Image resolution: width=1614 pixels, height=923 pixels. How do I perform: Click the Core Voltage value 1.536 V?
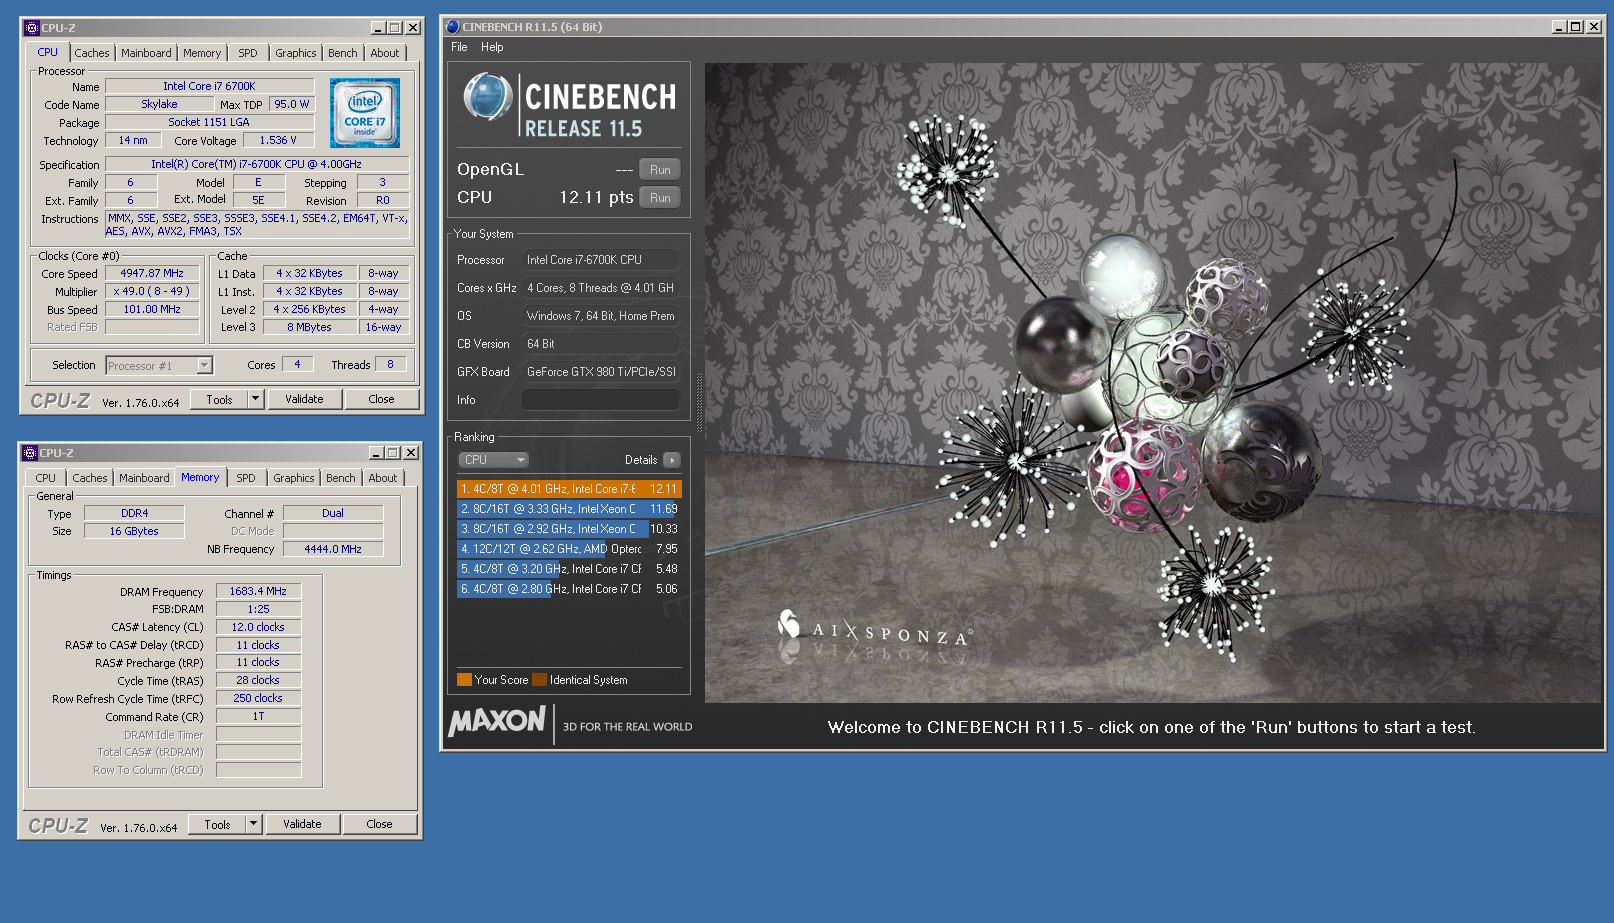click(278, 141)
